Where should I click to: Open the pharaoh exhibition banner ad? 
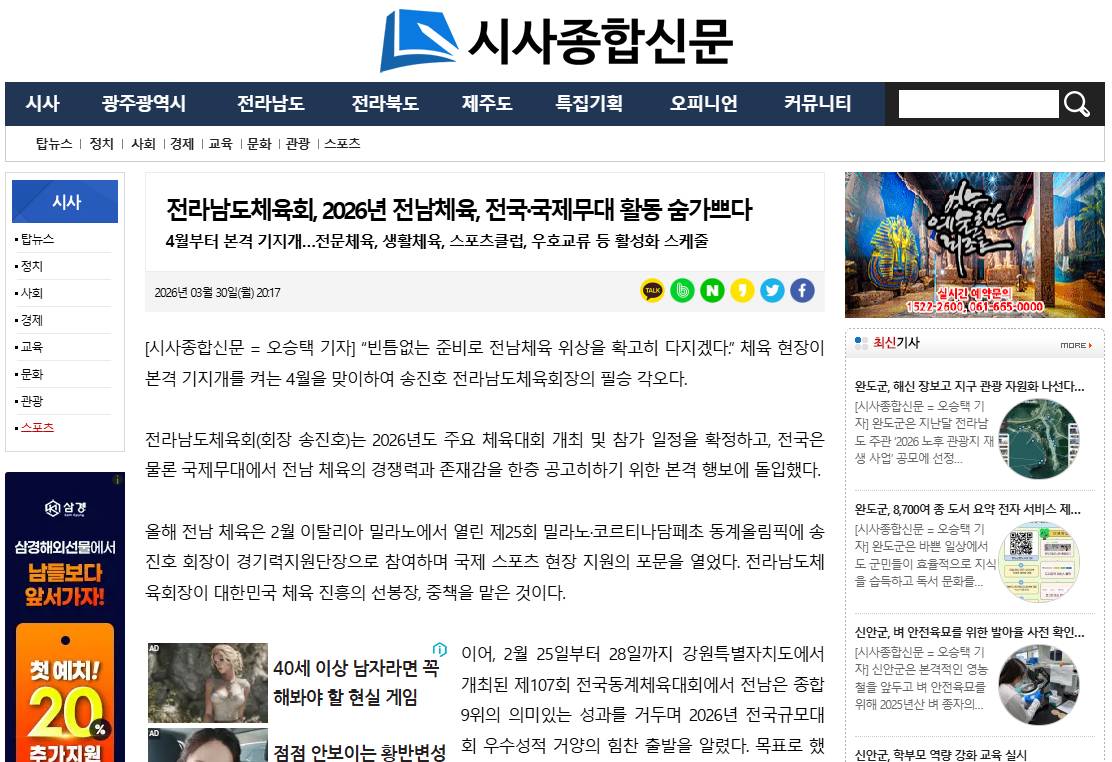974,245
